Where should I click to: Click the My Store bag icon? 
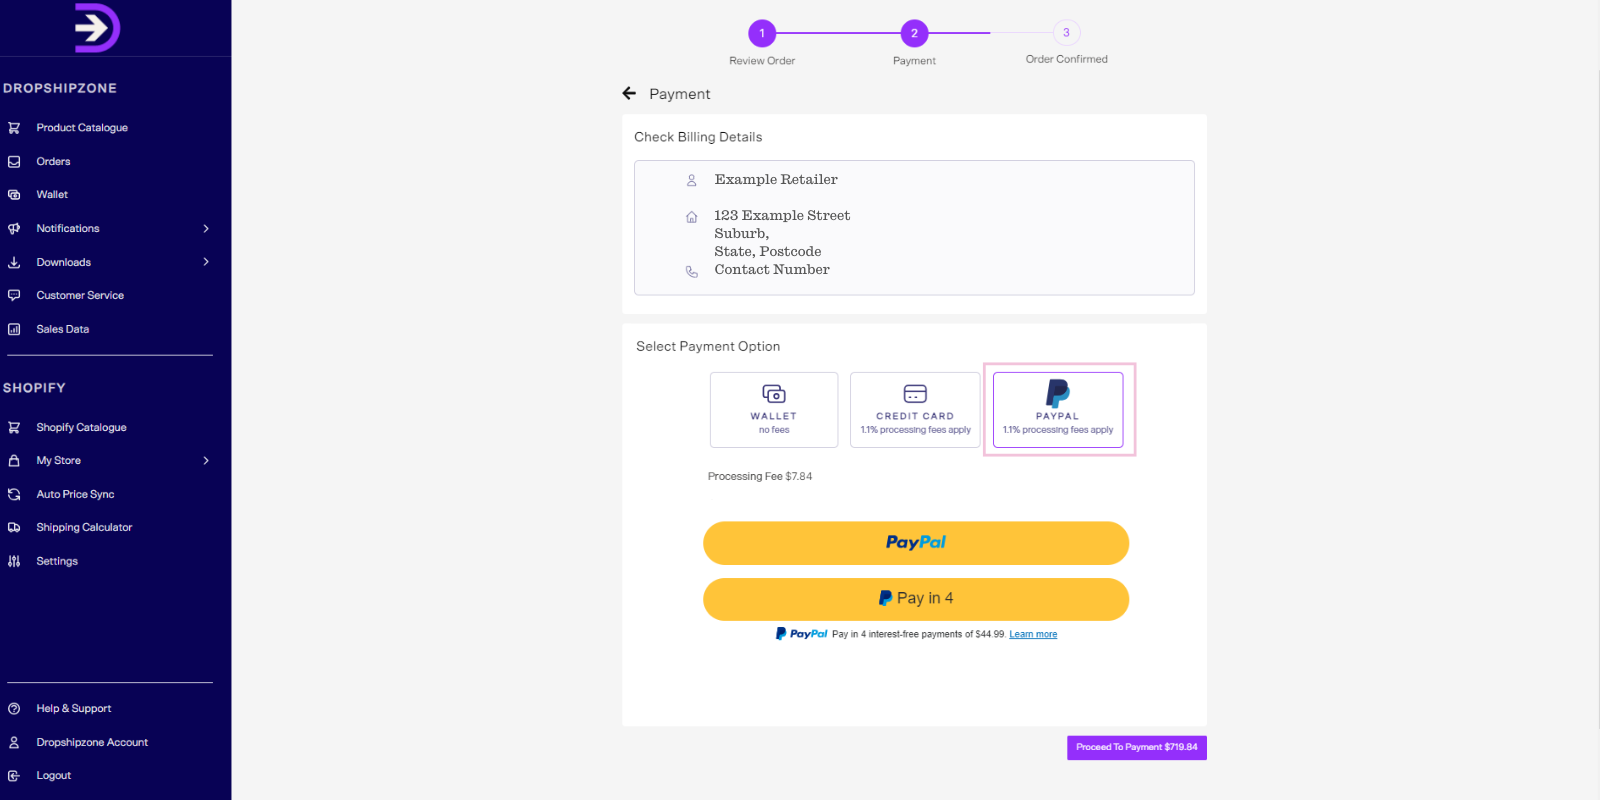[14, 461]
